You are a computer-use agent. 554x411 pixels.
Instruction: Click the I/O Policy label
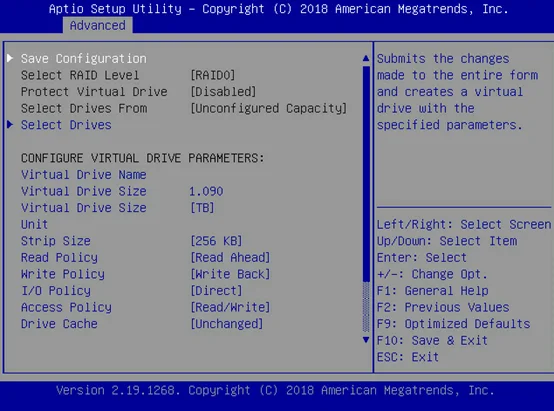(x=56, y=291)
